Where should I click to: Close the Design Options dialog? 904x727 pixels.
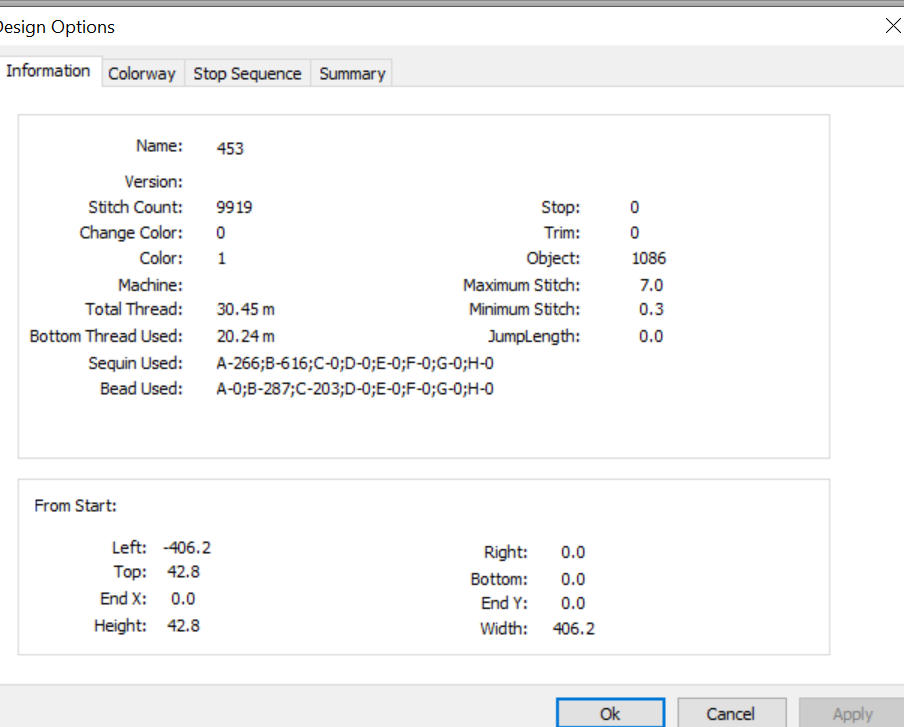coord(893,26)
